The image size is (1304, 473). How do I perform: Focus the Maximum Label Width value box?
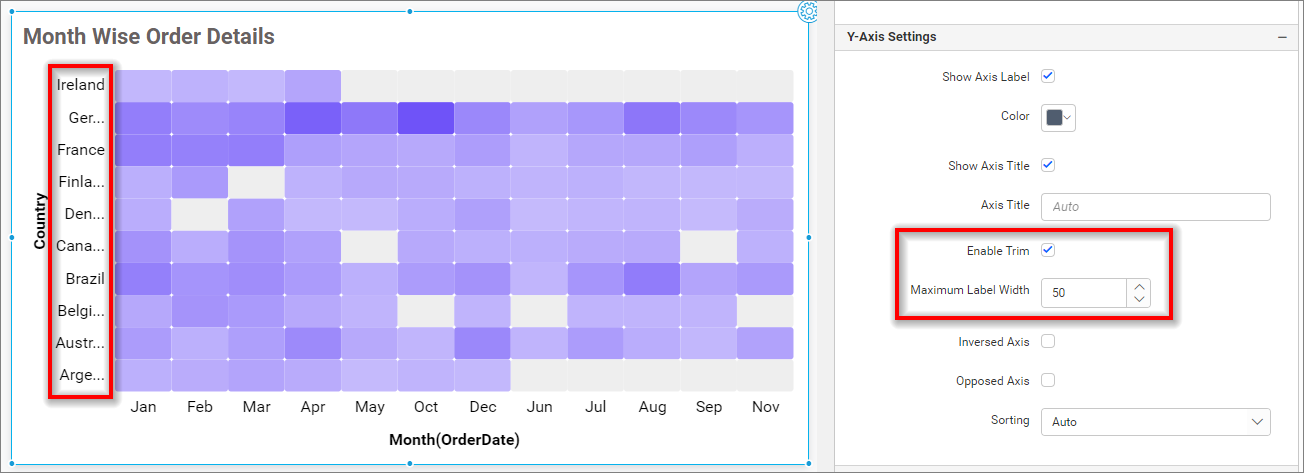point(1083,292)
